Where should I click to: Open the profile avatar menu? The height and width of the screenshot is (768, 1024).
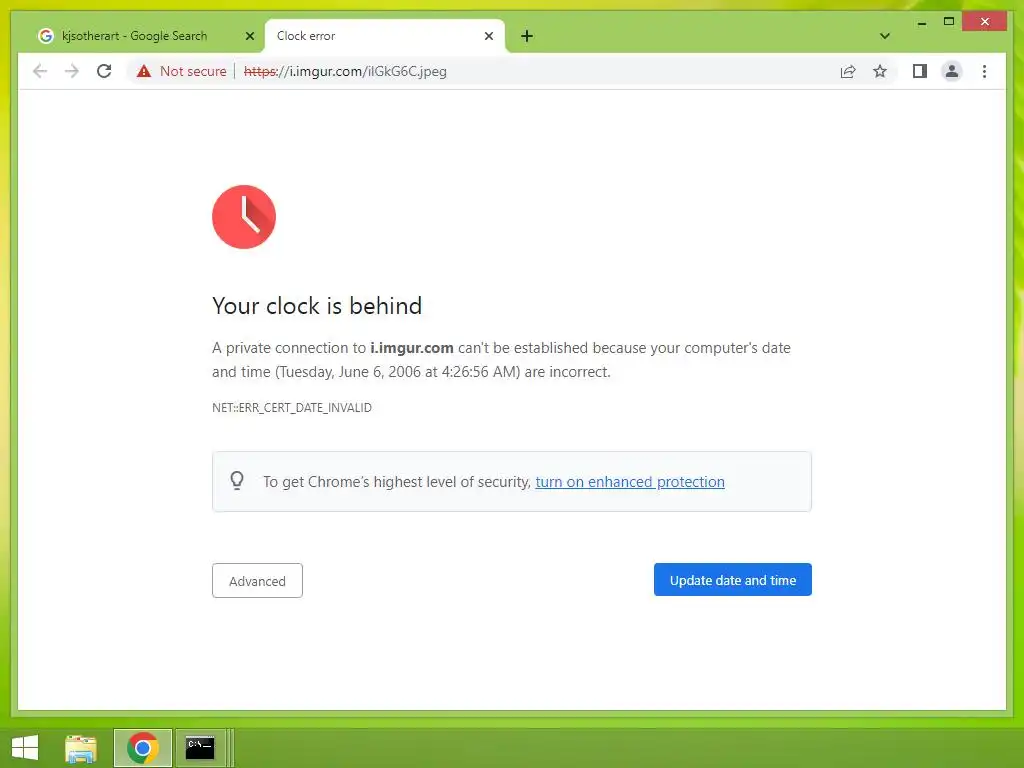tap(952, 71)
